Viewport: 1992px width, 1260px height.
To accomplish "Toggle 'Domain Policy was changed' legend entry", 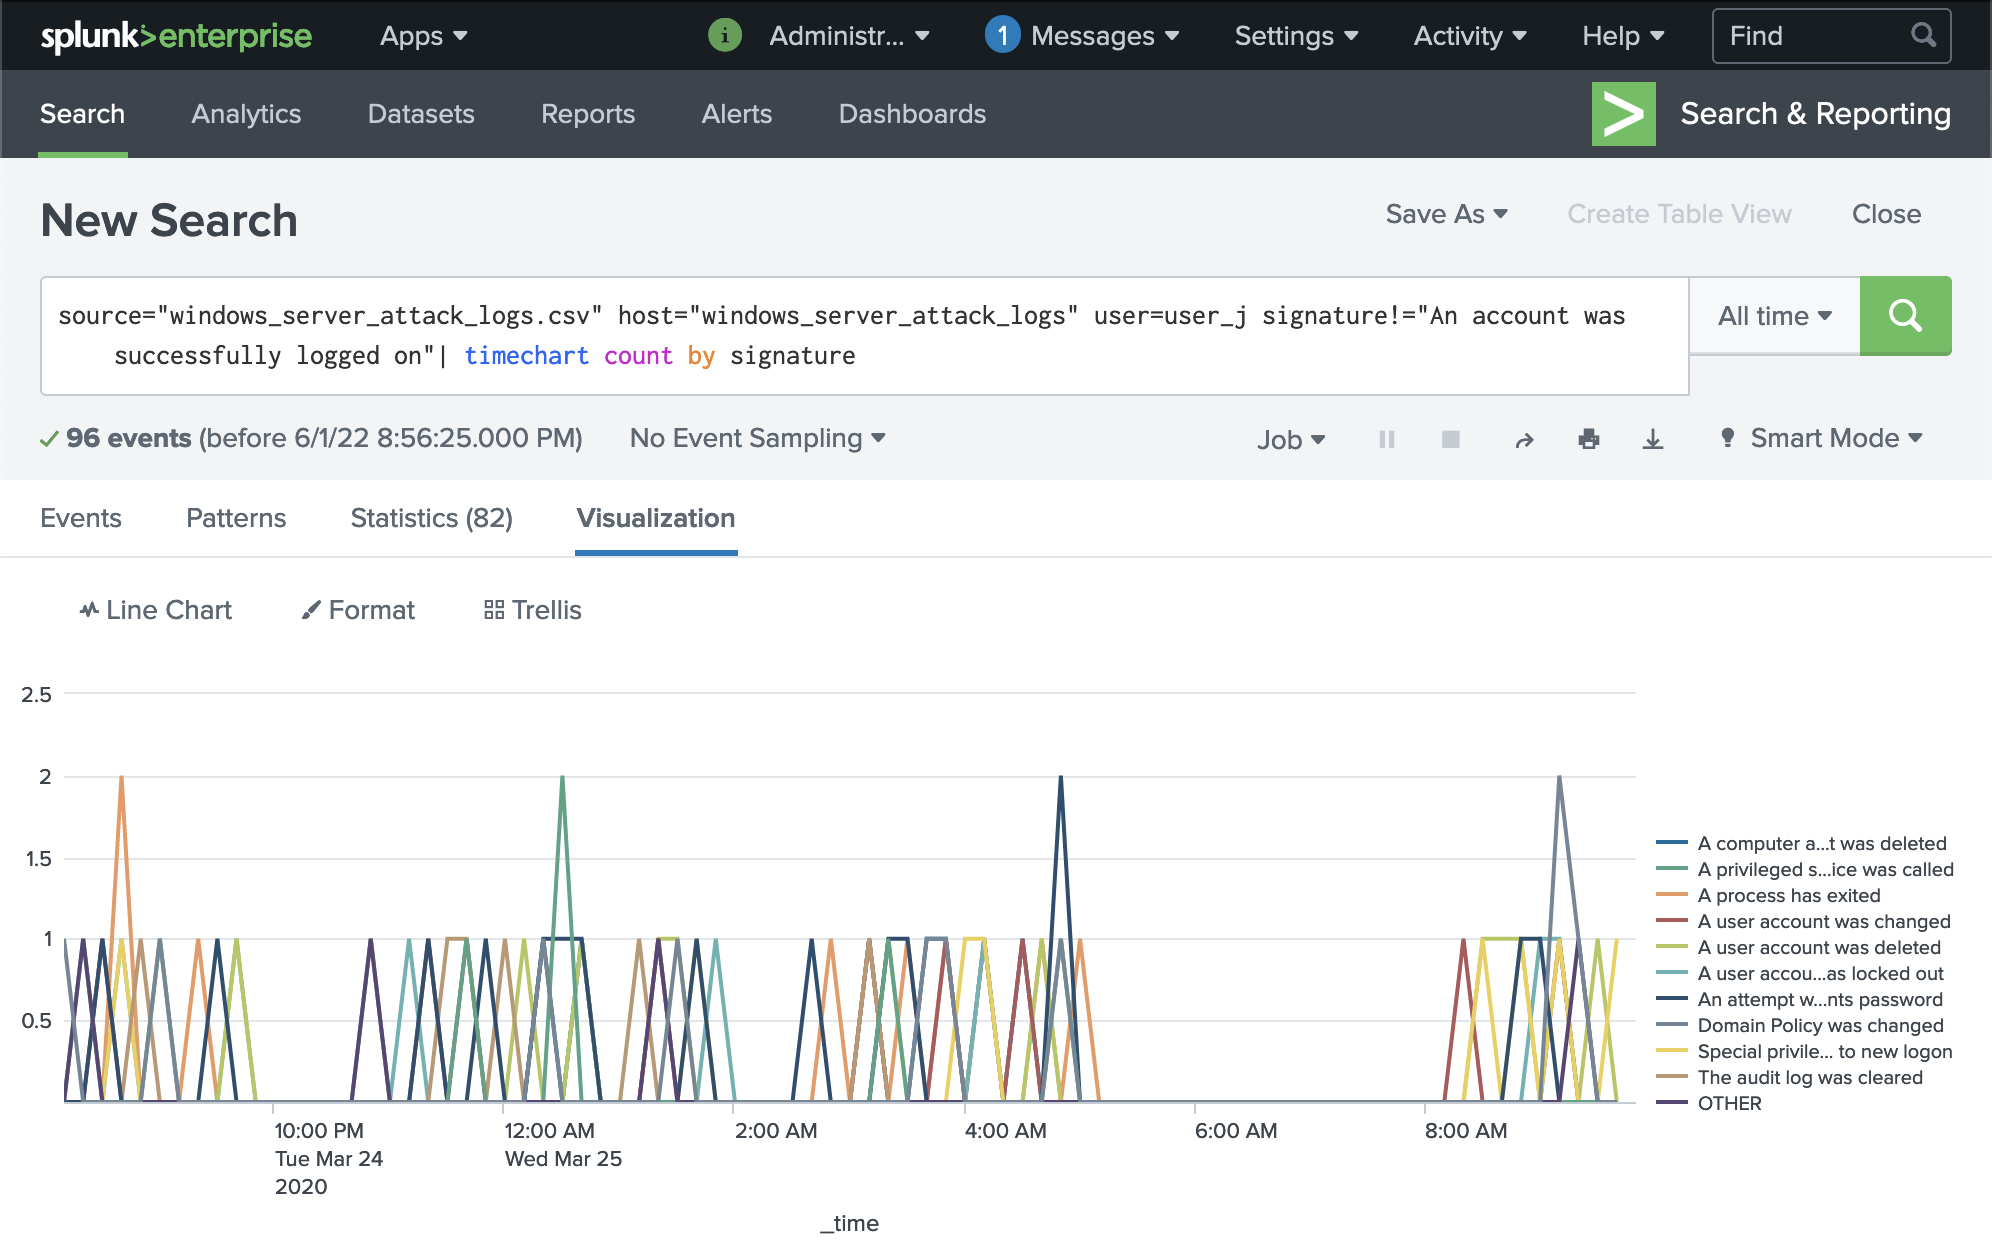I will [x=1819, y=1026].
